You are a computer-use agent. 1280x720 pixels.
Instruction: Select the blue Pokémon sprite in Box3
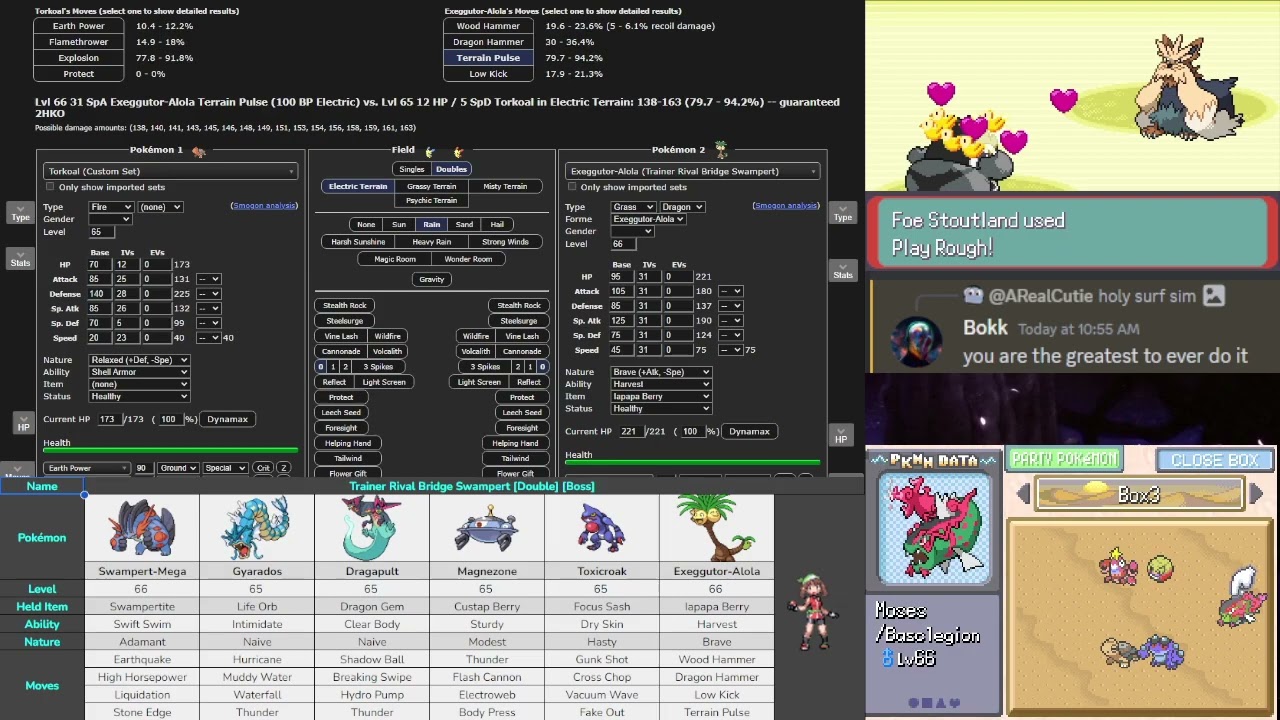click(1160, 651)
